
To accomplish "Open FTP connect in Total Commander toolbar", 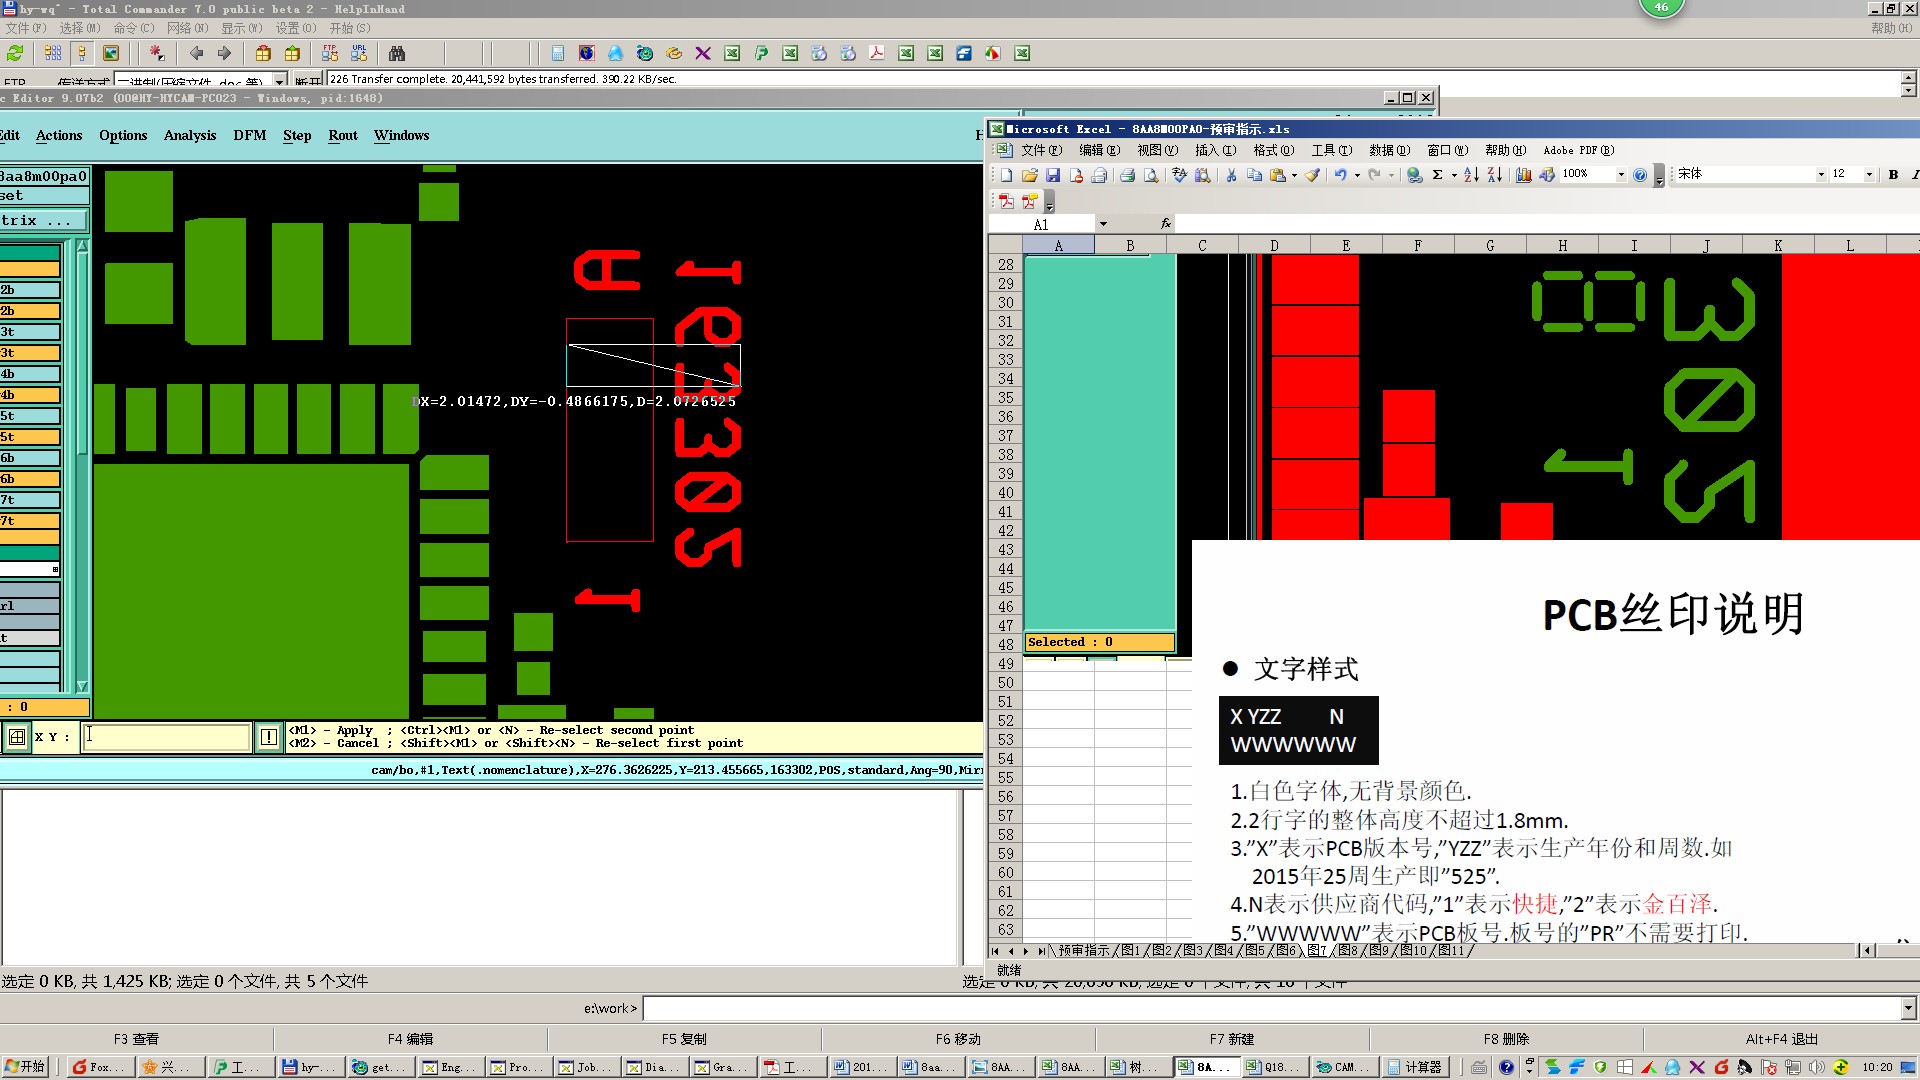I will pos(330,53).
